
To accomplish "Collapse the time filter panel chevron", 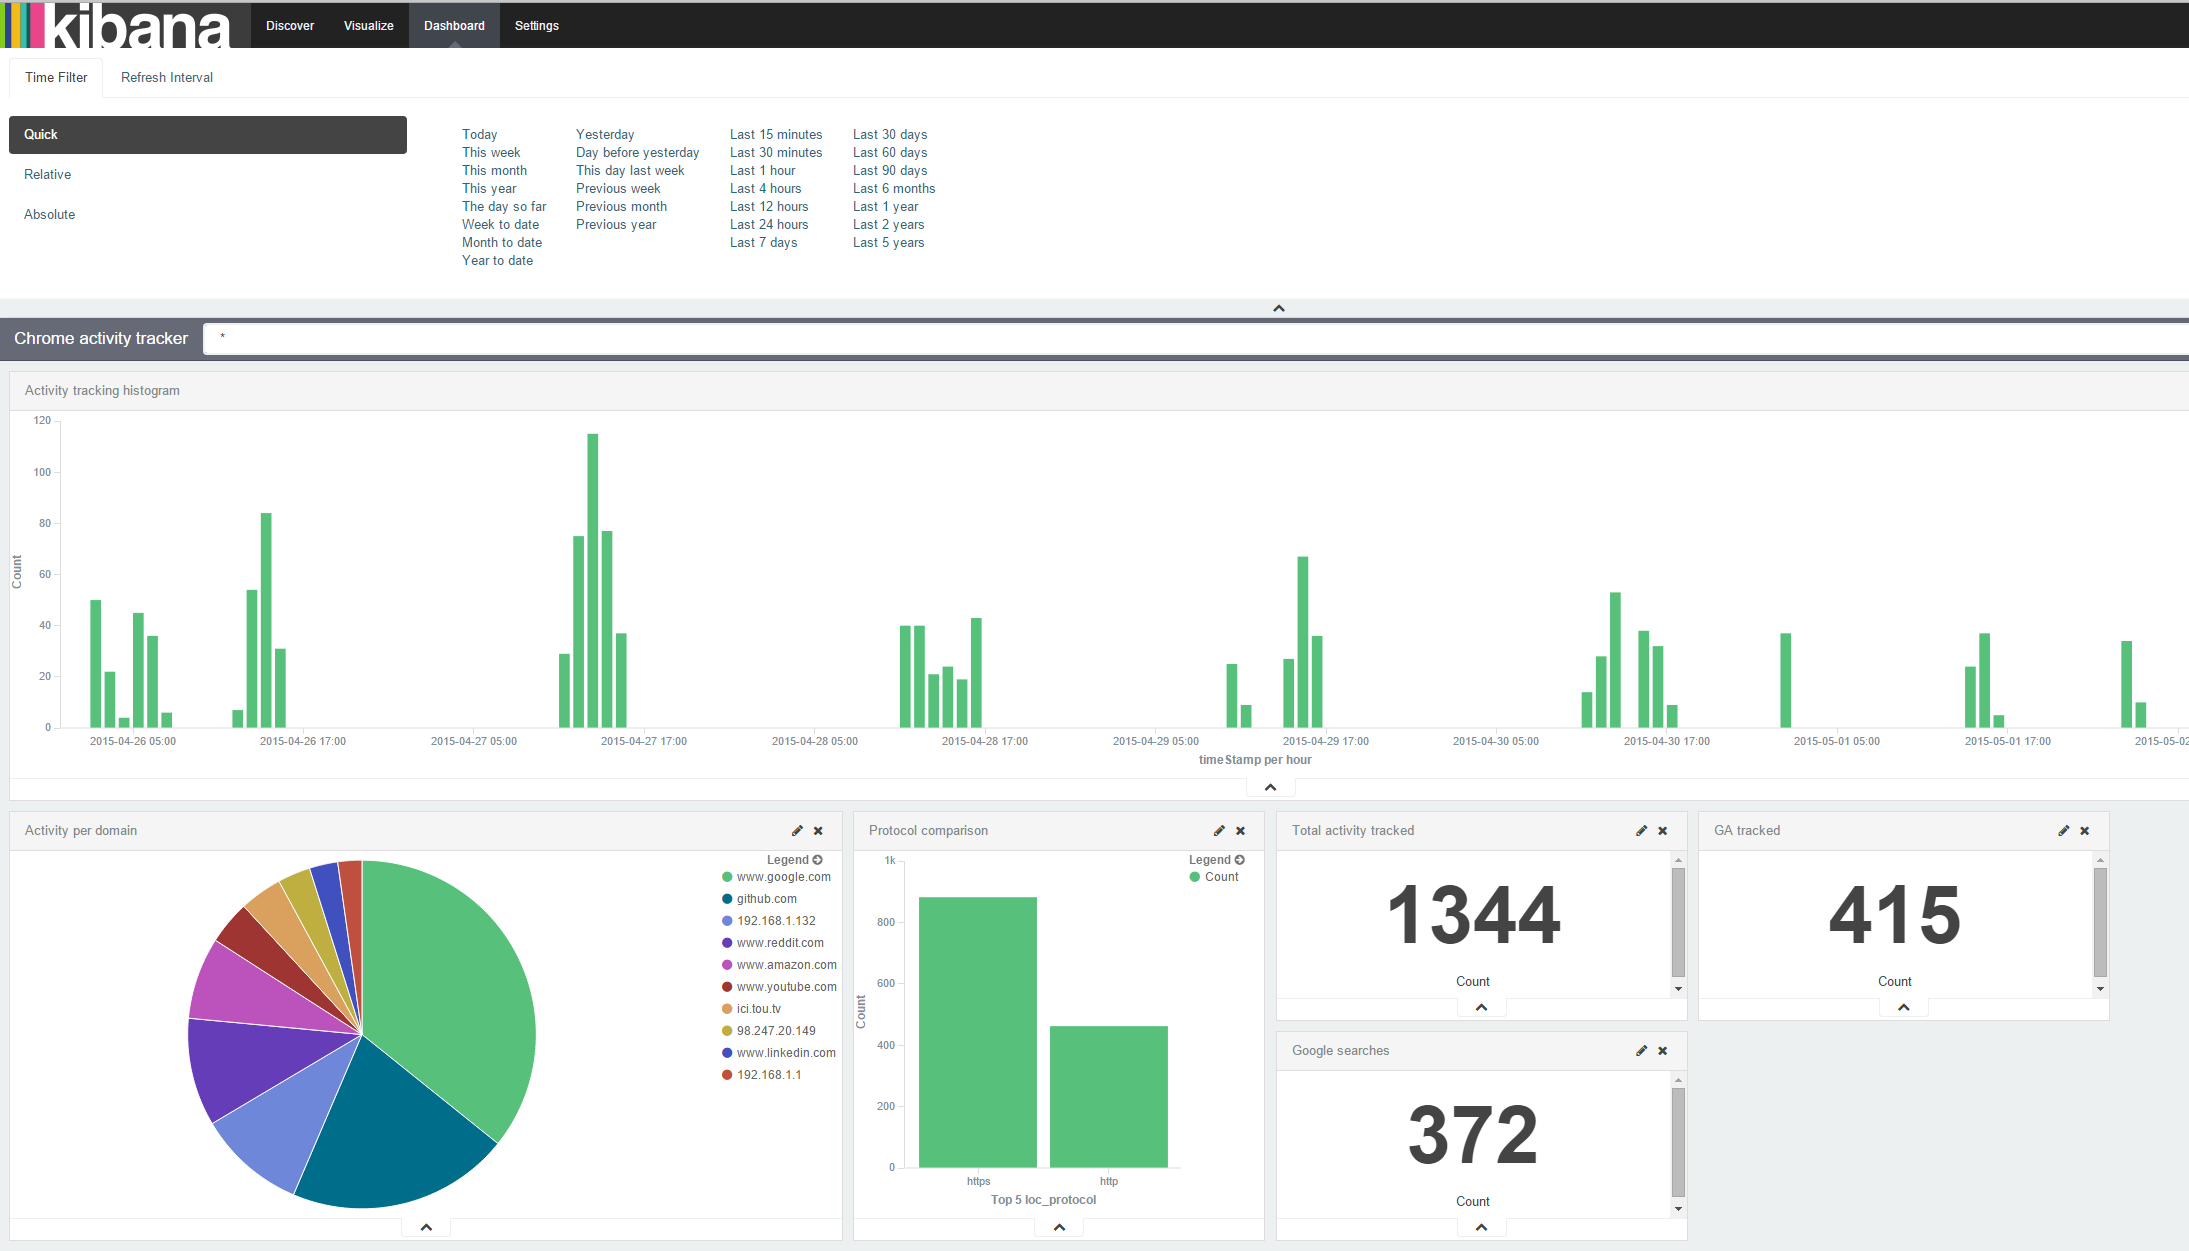I will (x=1278, y=308).
